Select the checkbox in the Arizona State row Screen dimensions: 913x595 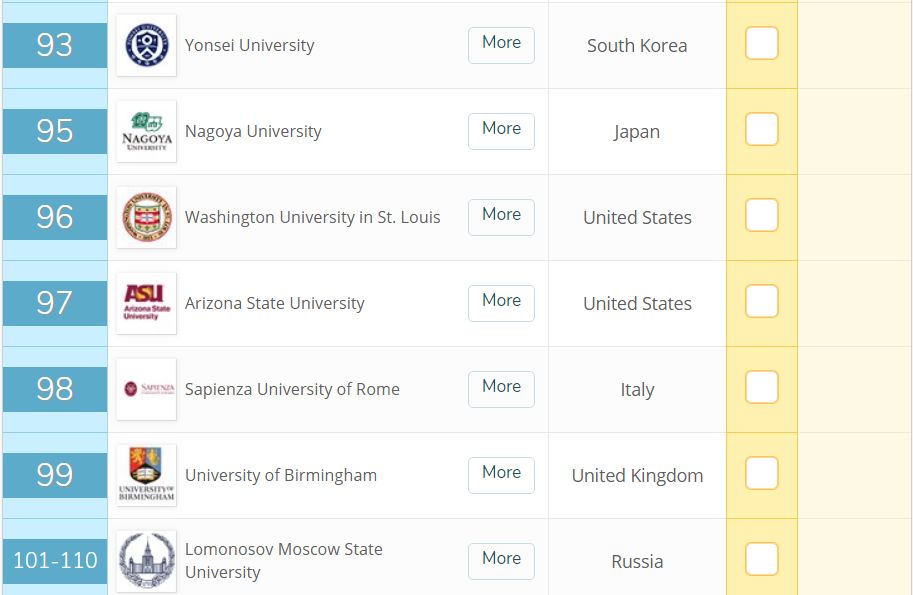pyautogui.click(x=762, y=301)
